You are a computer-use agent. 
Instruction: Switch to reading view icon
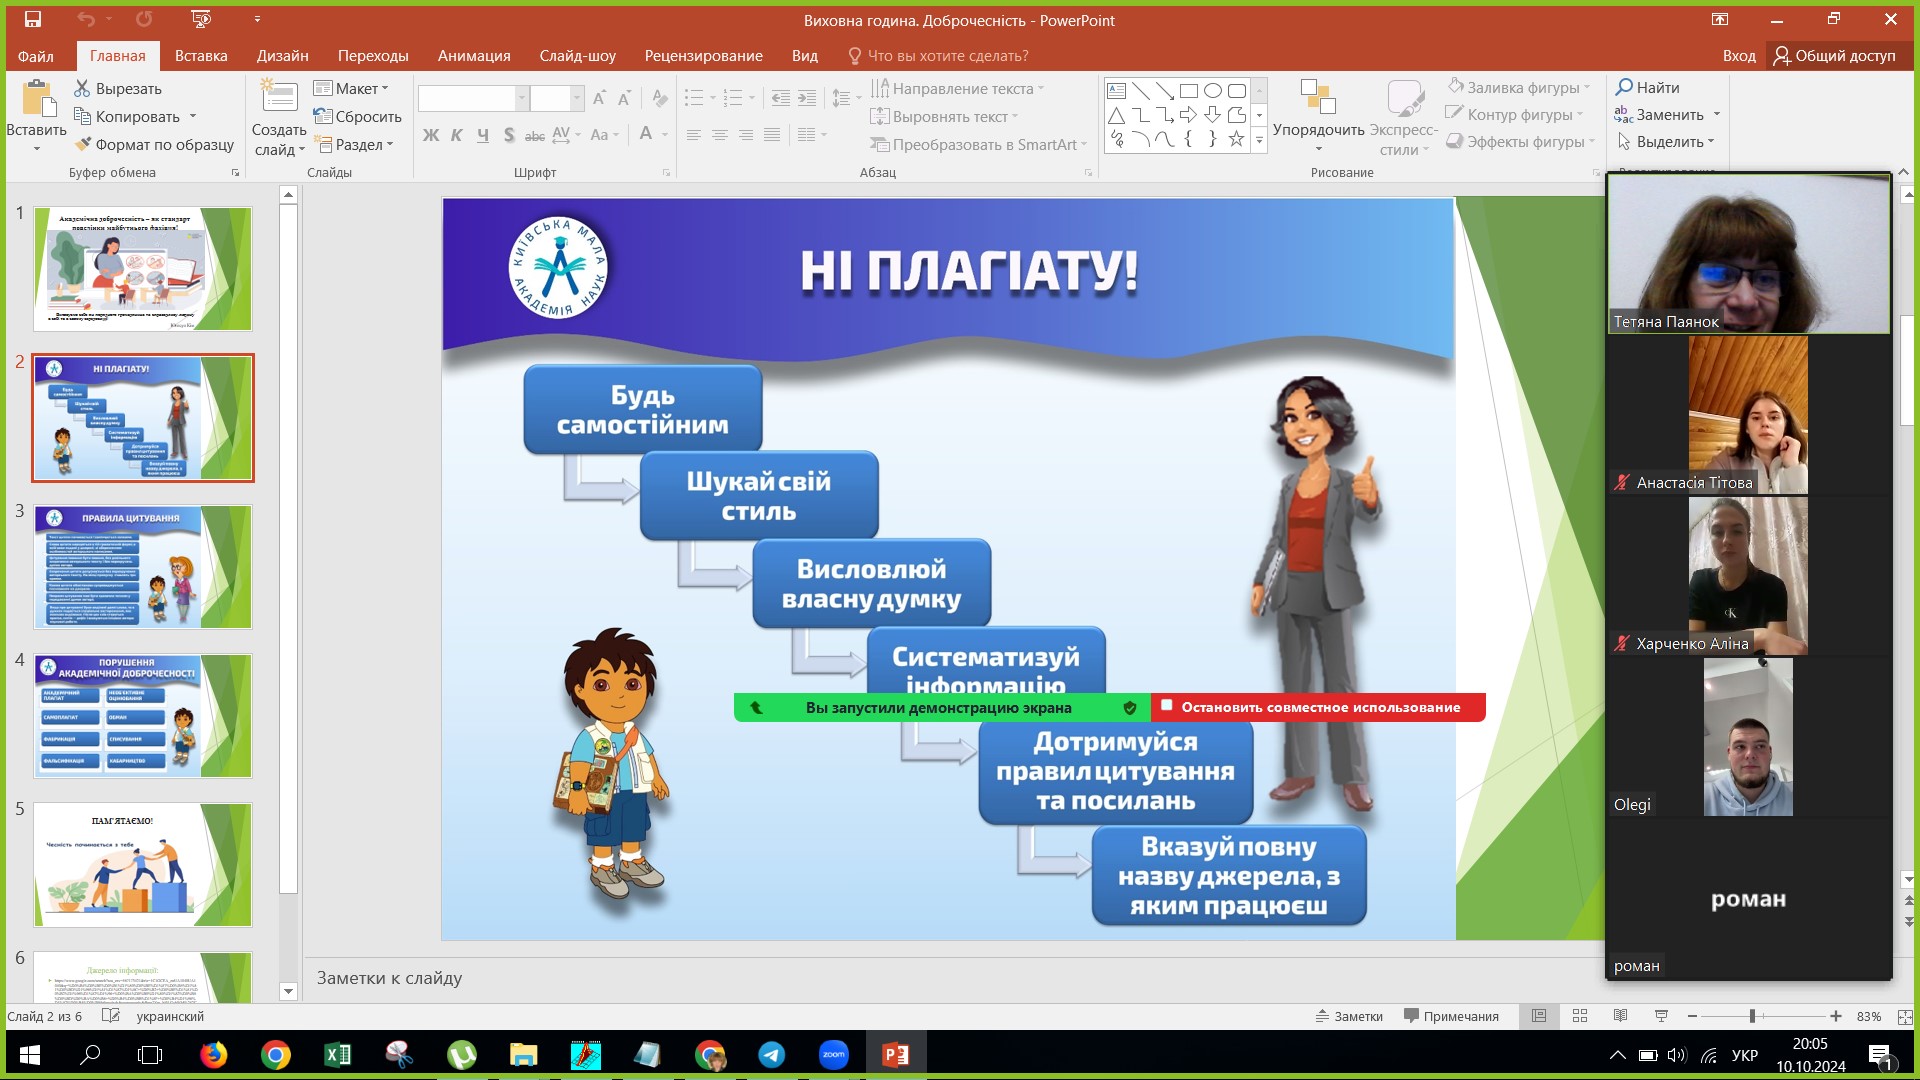coord(1620,1016)
